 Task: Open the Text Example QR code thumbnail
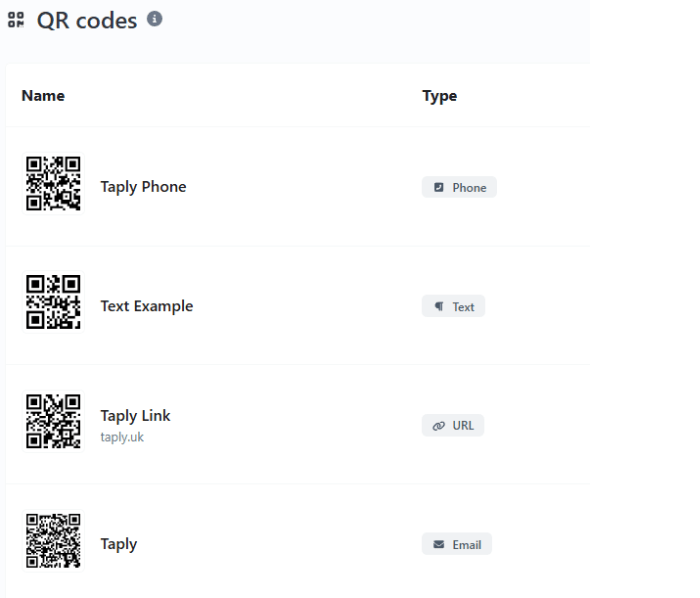pyautogui.click(x=53, y=303)
